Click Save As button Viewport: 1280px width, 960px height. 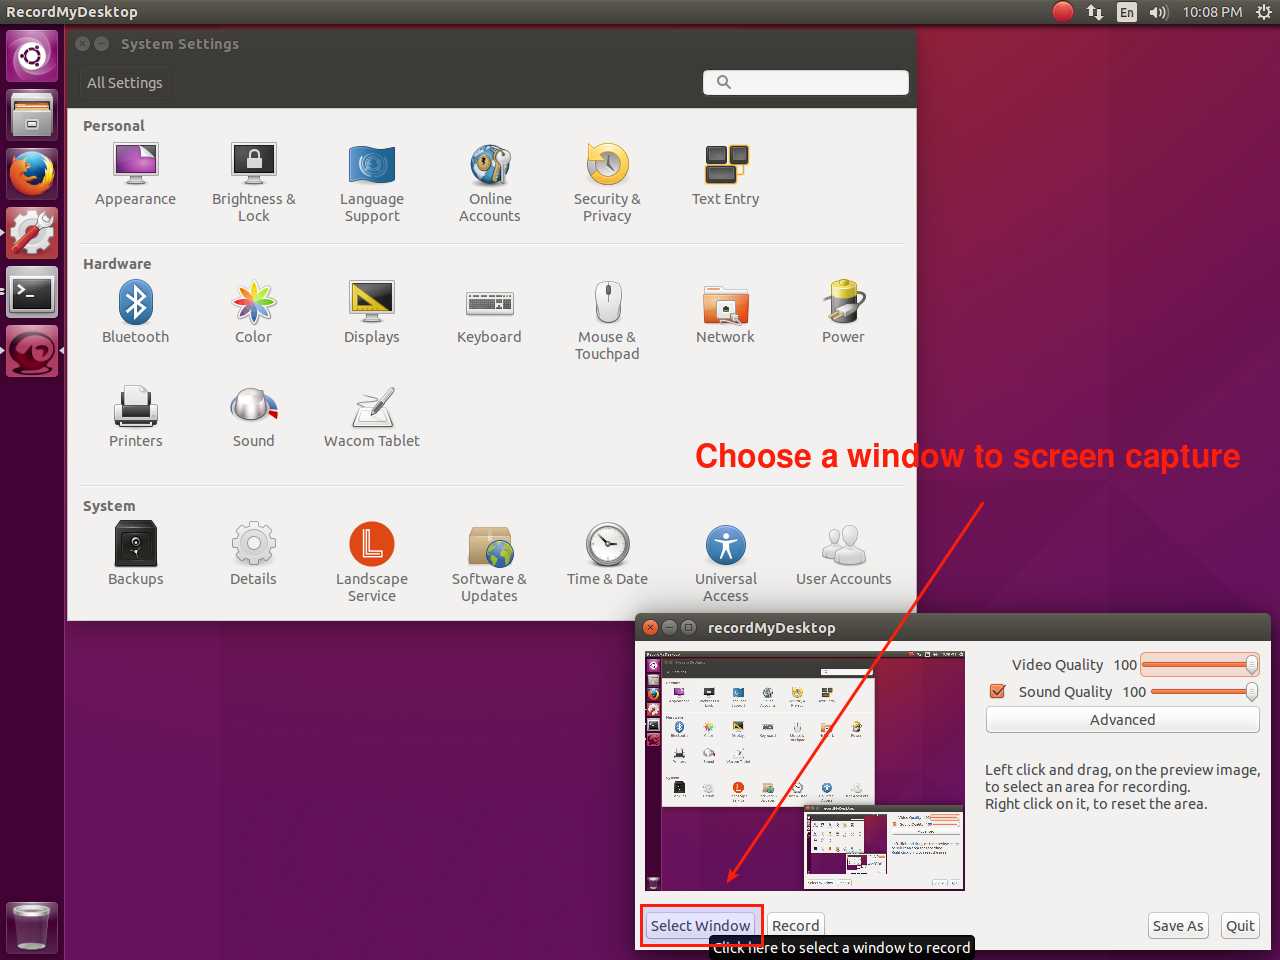point(1177,926)
